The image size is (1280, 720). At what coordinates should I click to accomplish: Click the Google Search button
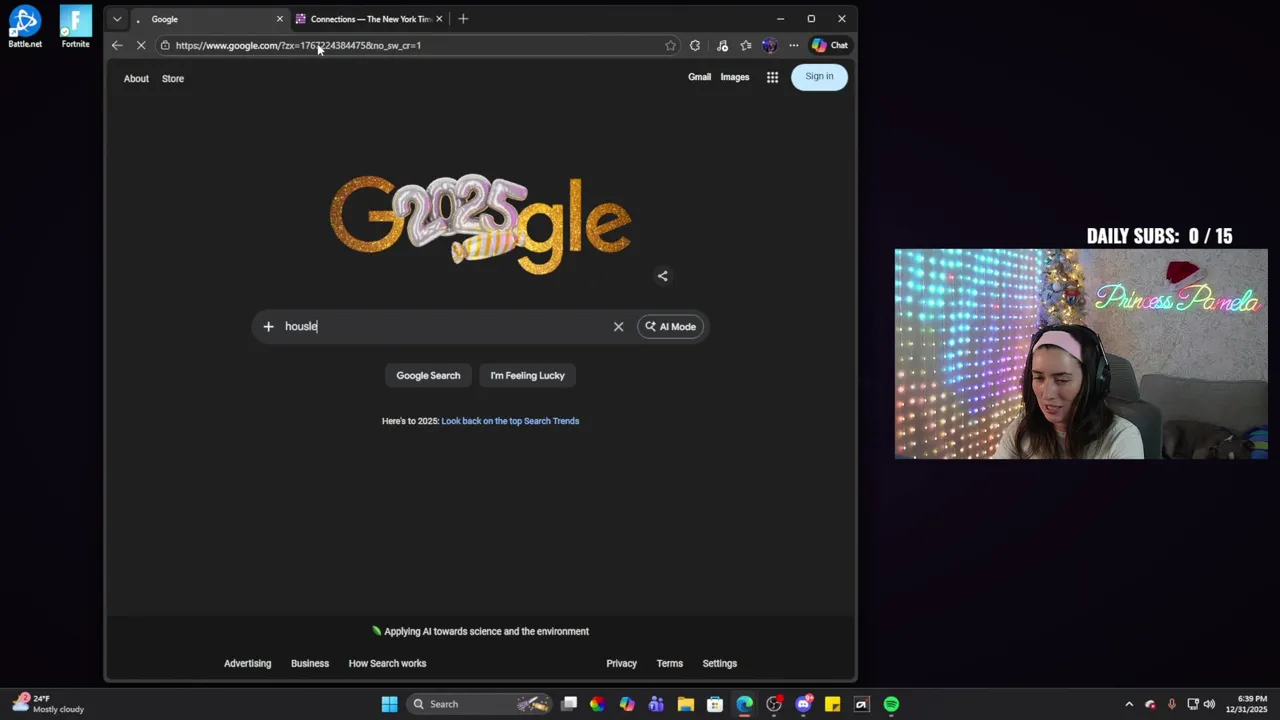pos(428,375)
